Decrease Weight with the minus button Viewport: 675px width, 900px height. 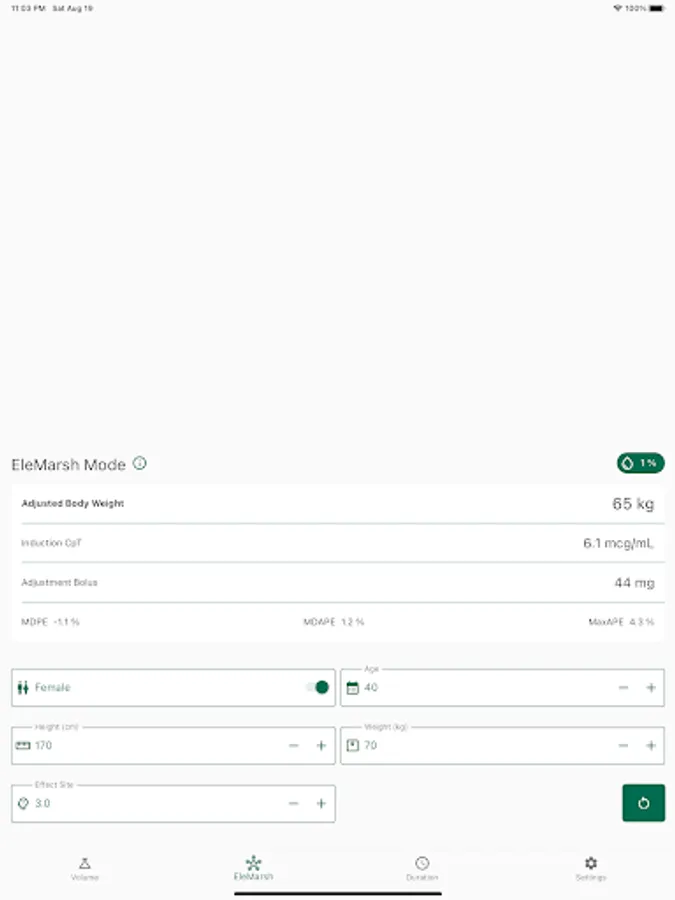tap(623, 745)
